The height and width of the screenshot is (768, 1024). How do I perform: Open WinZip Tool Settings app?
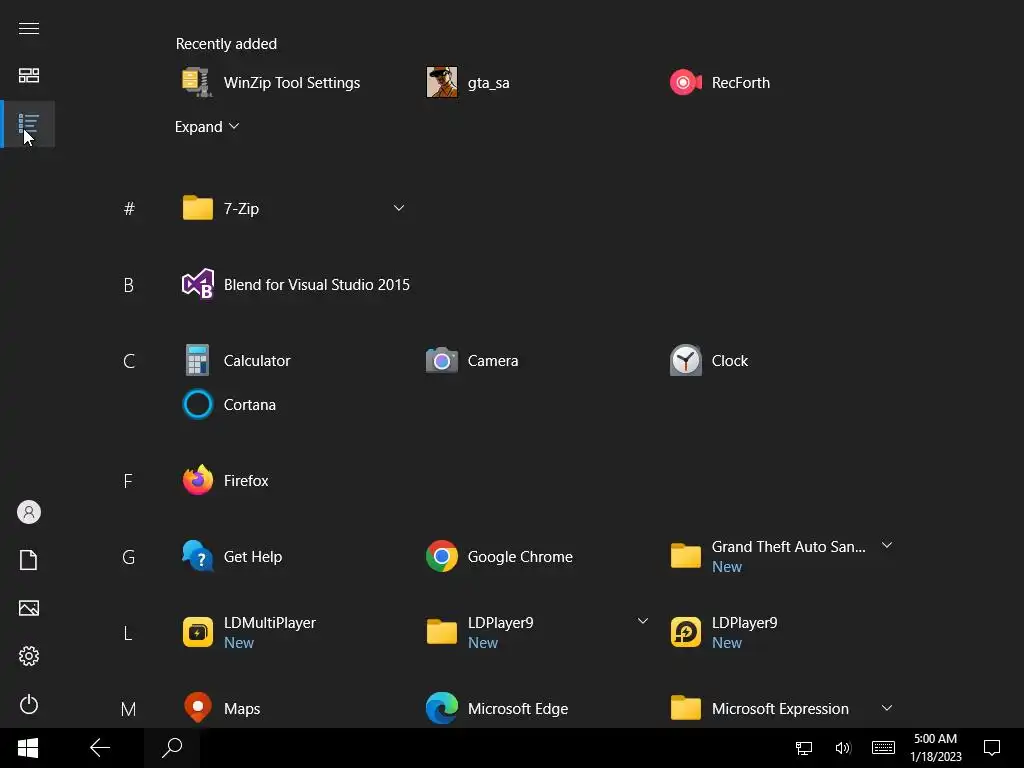tap(271, 83)
